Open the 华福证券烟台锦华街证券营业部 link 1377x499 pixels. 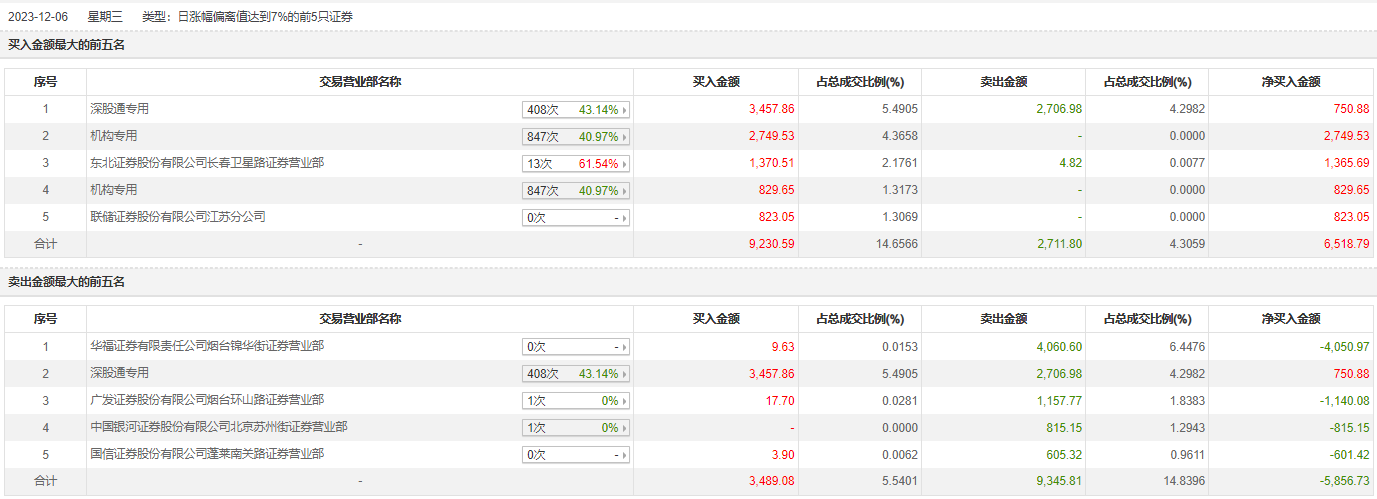206,346
